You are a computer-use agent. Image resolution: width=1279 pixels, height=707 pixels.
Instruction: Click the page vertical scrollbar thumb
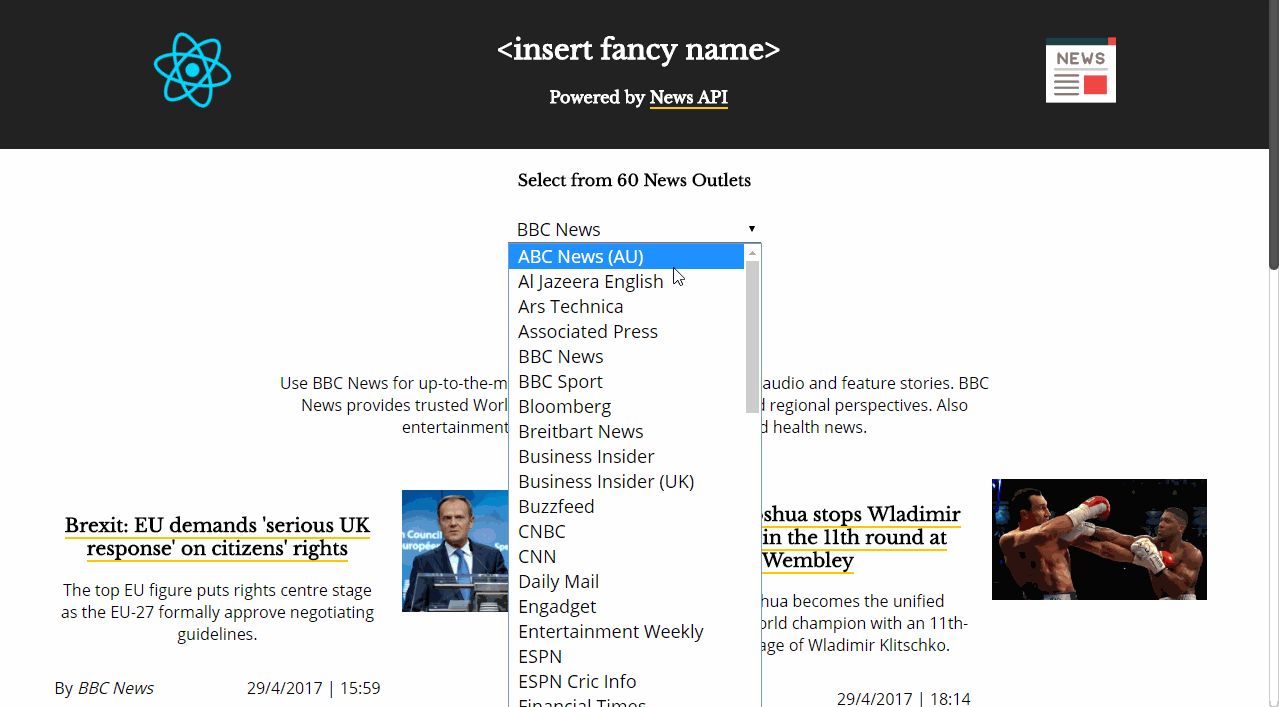pyautogui.click(x=1273, y=135)
